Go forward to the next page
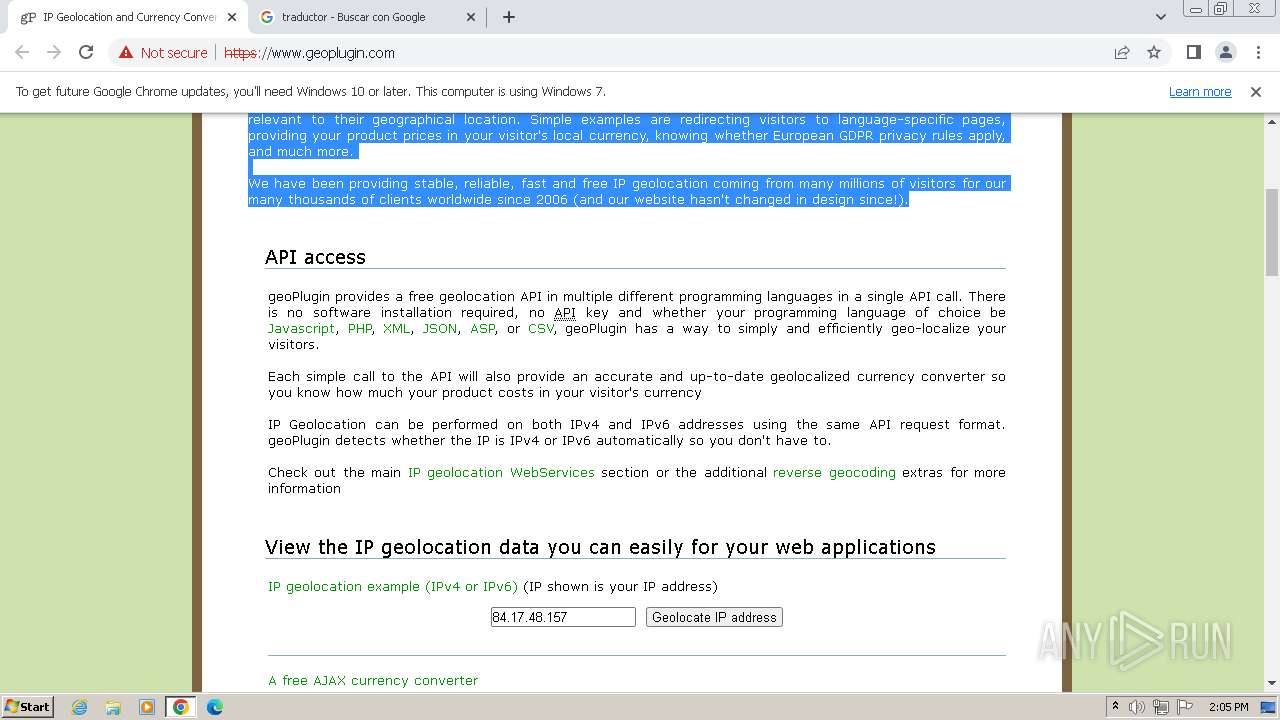The height and width of the screenshot is (720, 1280). click(54, 52)
